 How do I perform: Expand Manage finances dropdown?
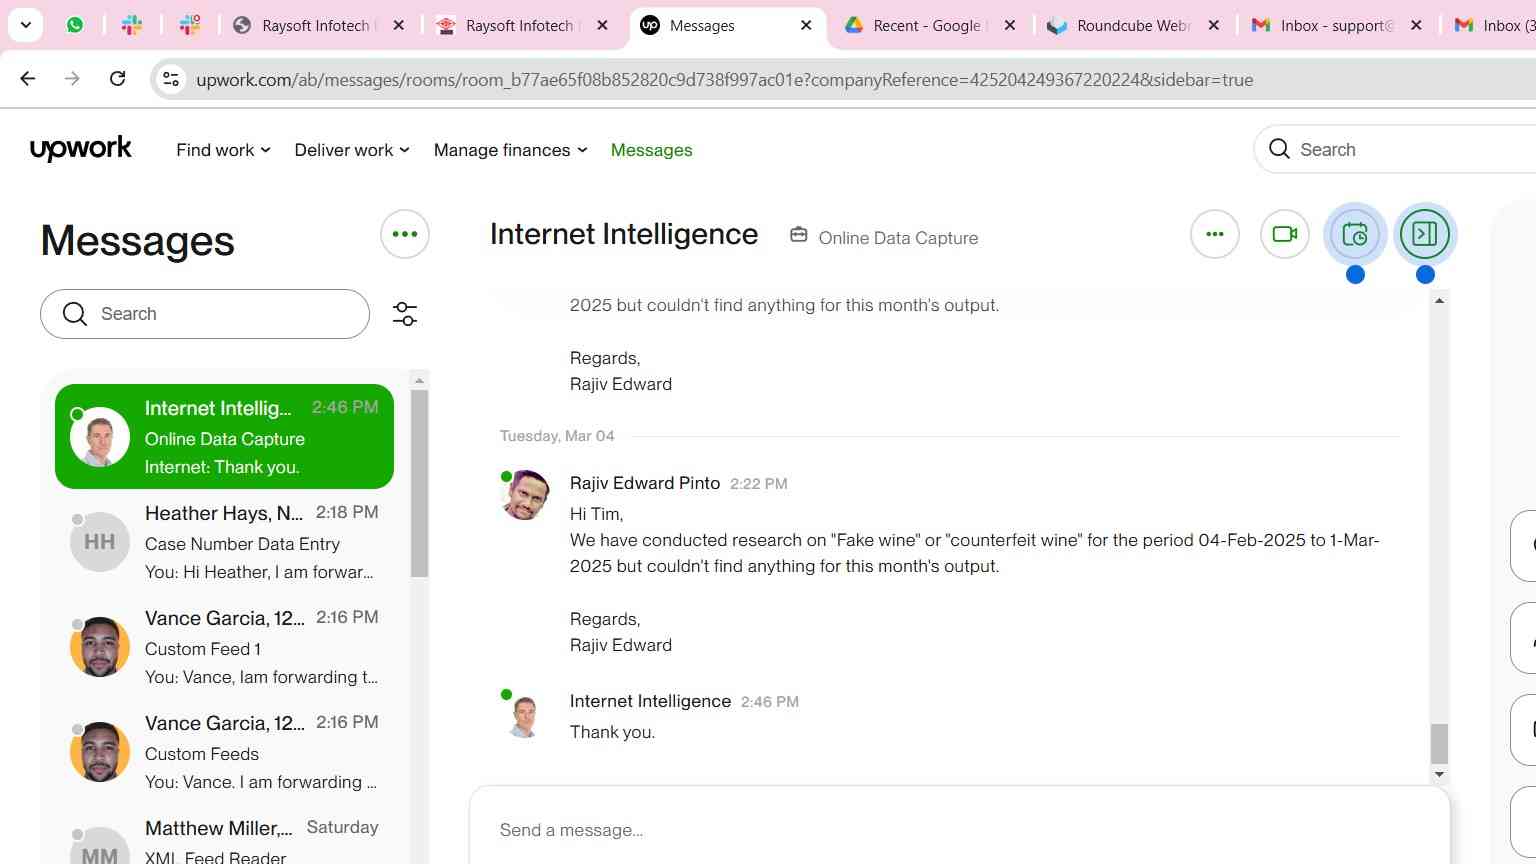pyautogui.click(x=510, y=150)
